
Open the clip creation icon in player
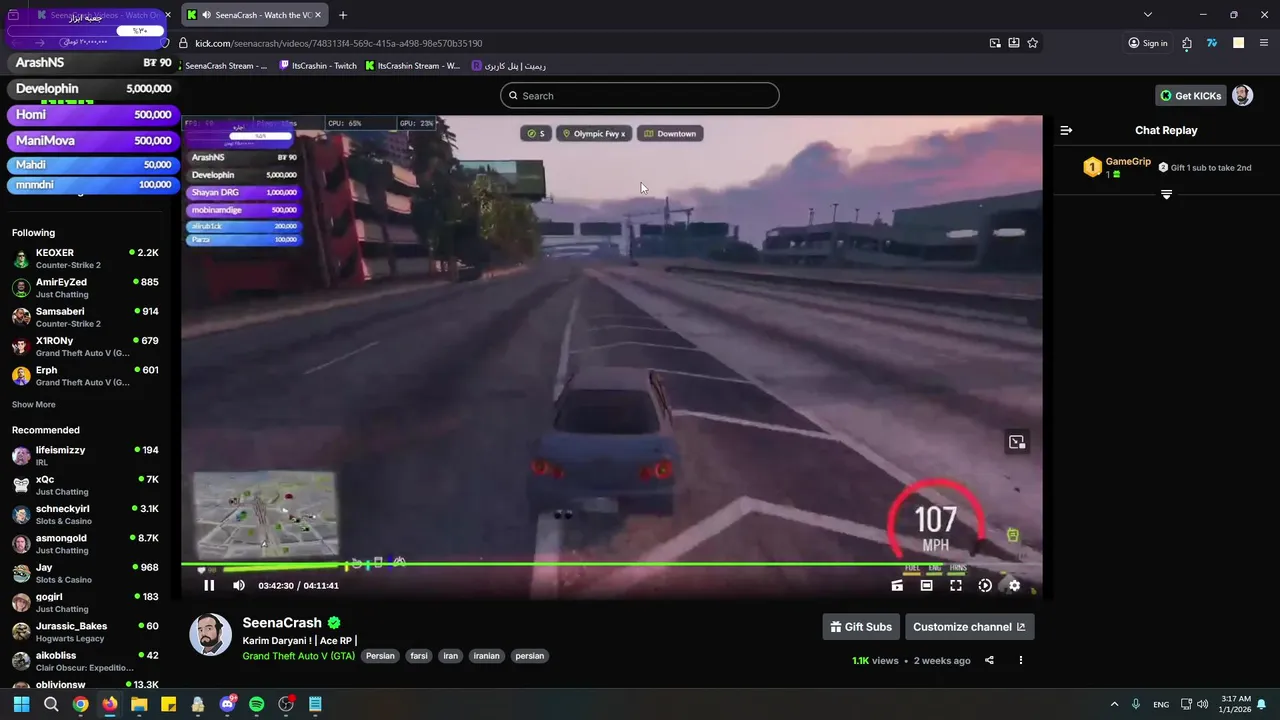click(897, 586)
